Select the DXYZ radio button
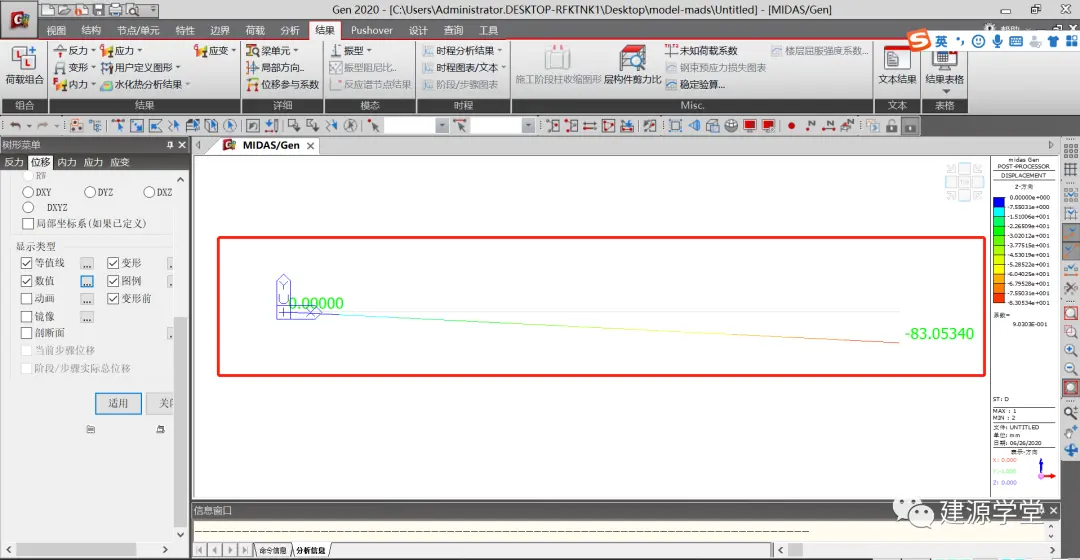 pos(28,207)
